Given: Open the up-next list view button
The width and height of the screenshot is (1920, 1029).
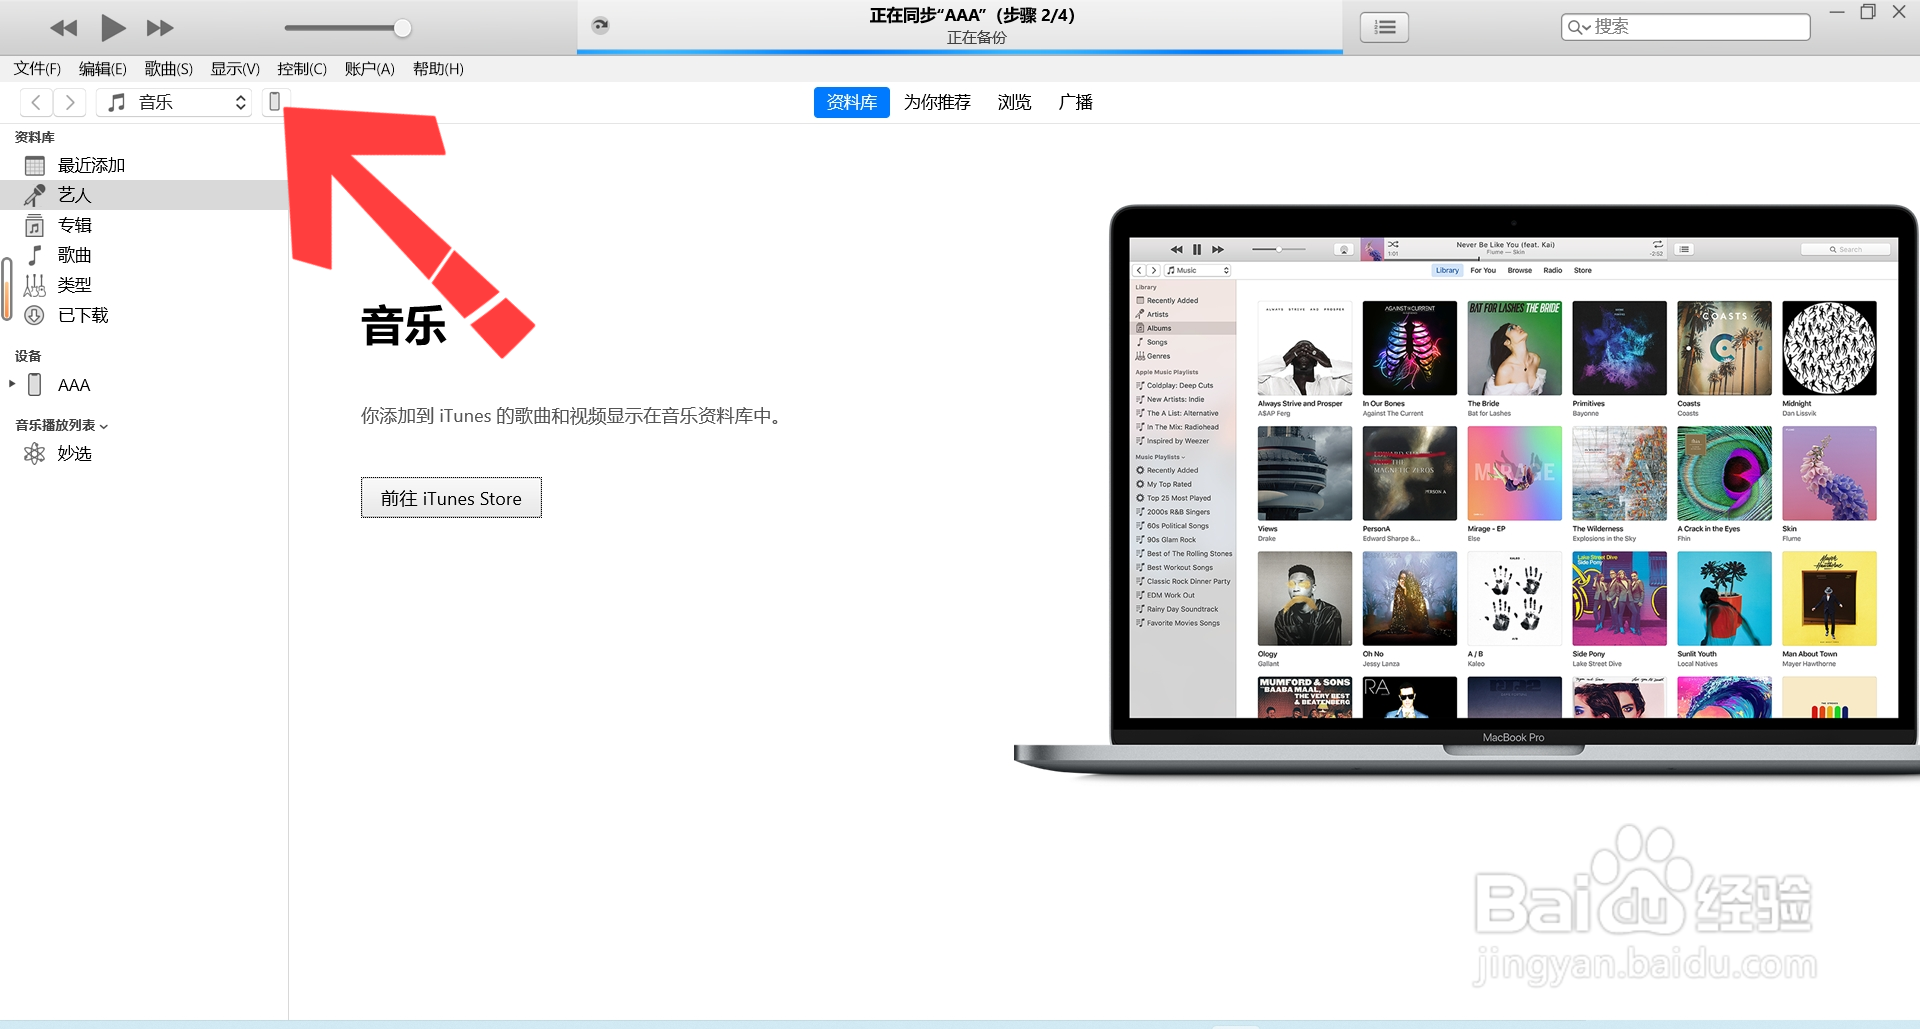Looking at the screenshot, I should [x=1384, y=27].
